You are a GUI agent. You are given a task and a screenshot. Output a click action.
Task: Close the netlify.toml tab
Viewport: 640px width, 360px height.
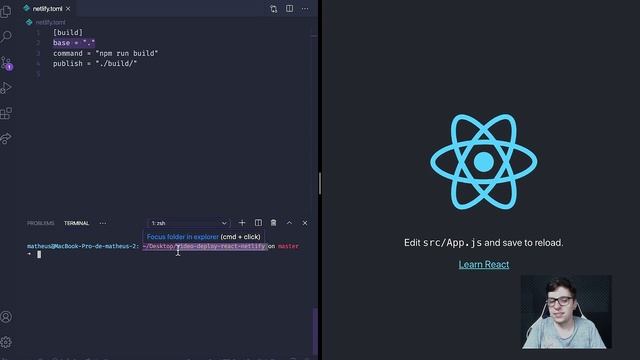coord(68,9)
